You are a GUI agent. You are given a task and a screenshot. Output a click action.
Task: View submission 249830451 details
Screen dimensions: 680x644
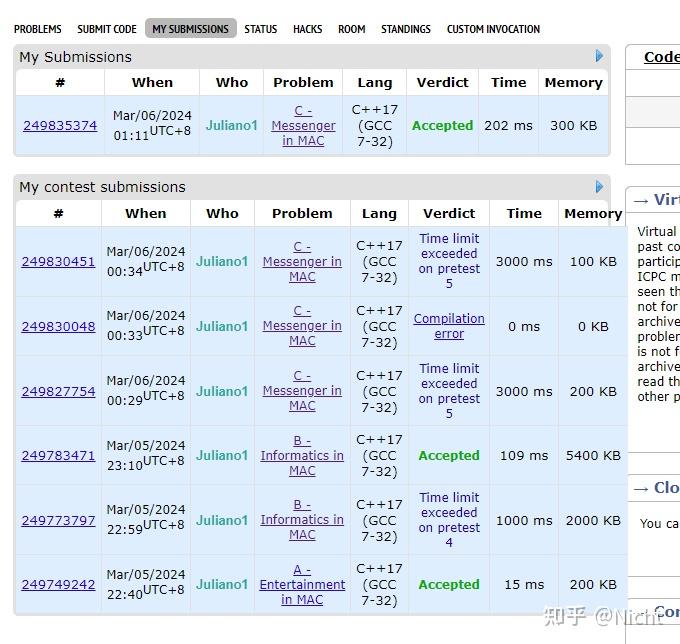tap(58, 262)
